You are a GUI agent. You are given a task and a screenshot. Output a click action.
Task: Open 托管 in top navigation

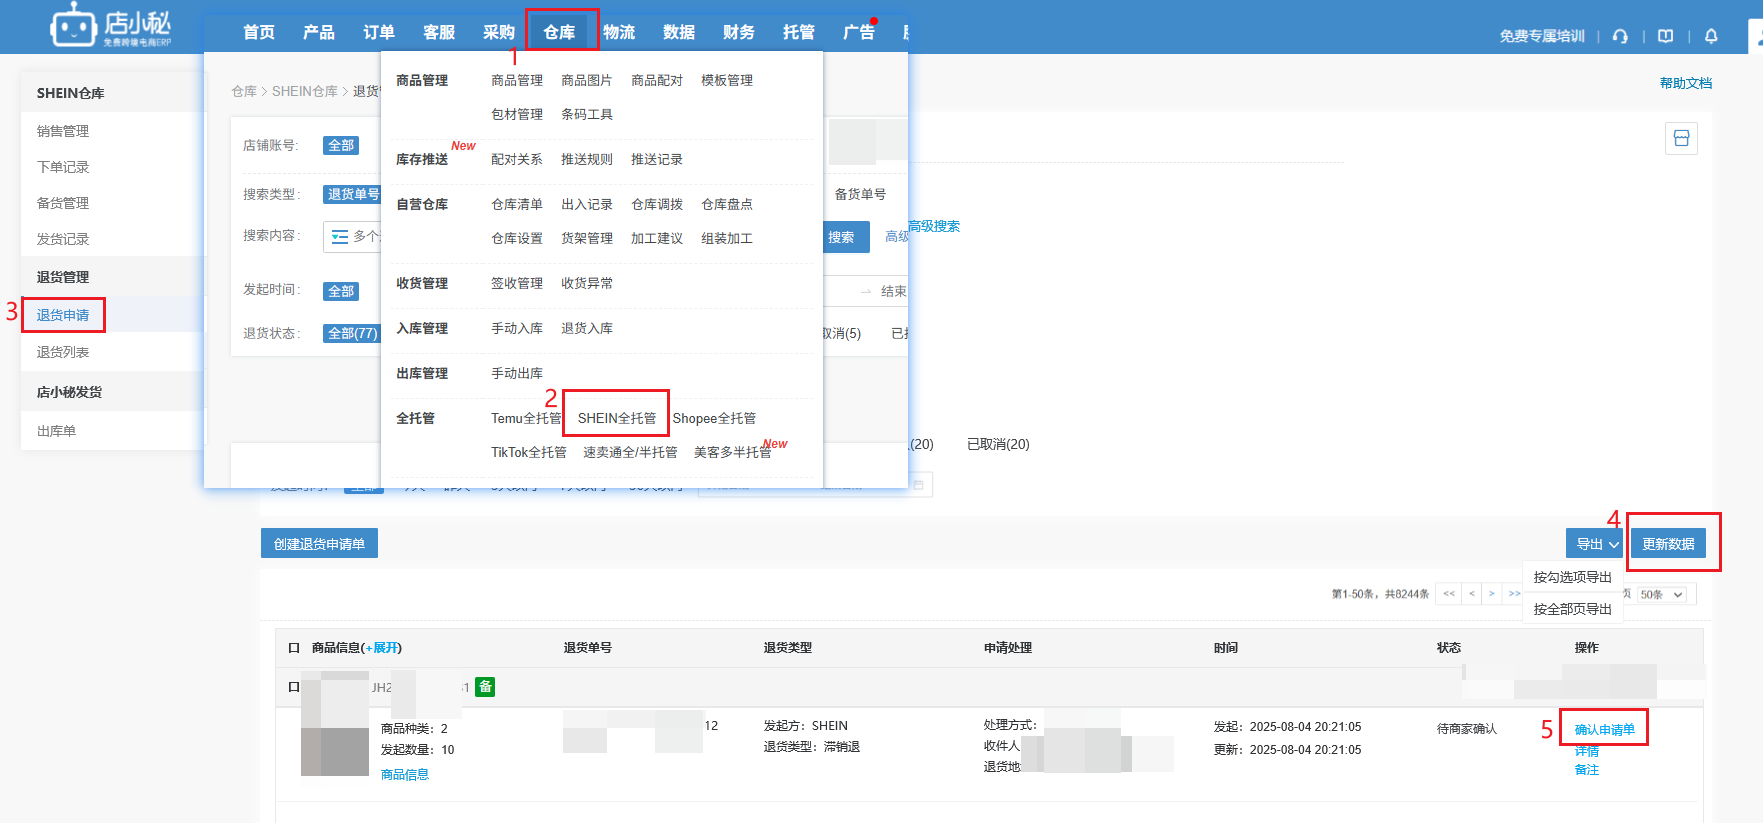[x=799, y=32]
